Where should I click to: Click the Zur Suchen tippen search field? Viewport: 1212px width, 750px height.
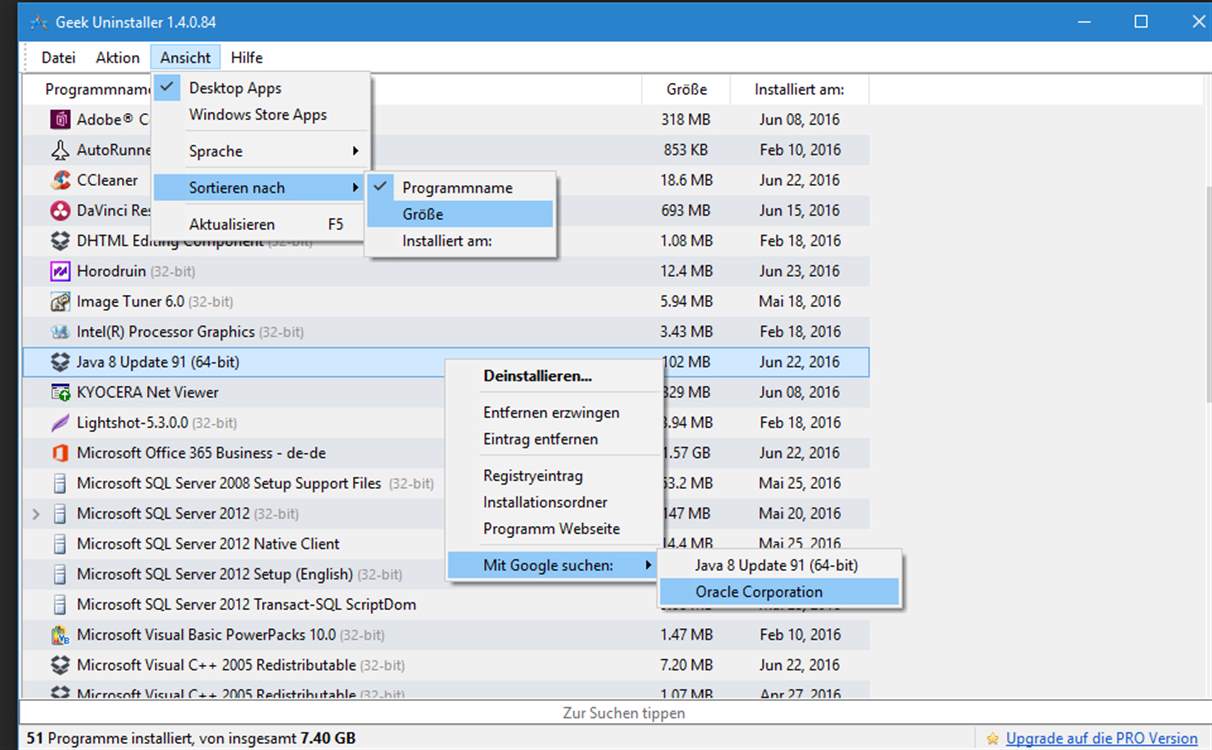pyautogui.click(x=616, y=713)
